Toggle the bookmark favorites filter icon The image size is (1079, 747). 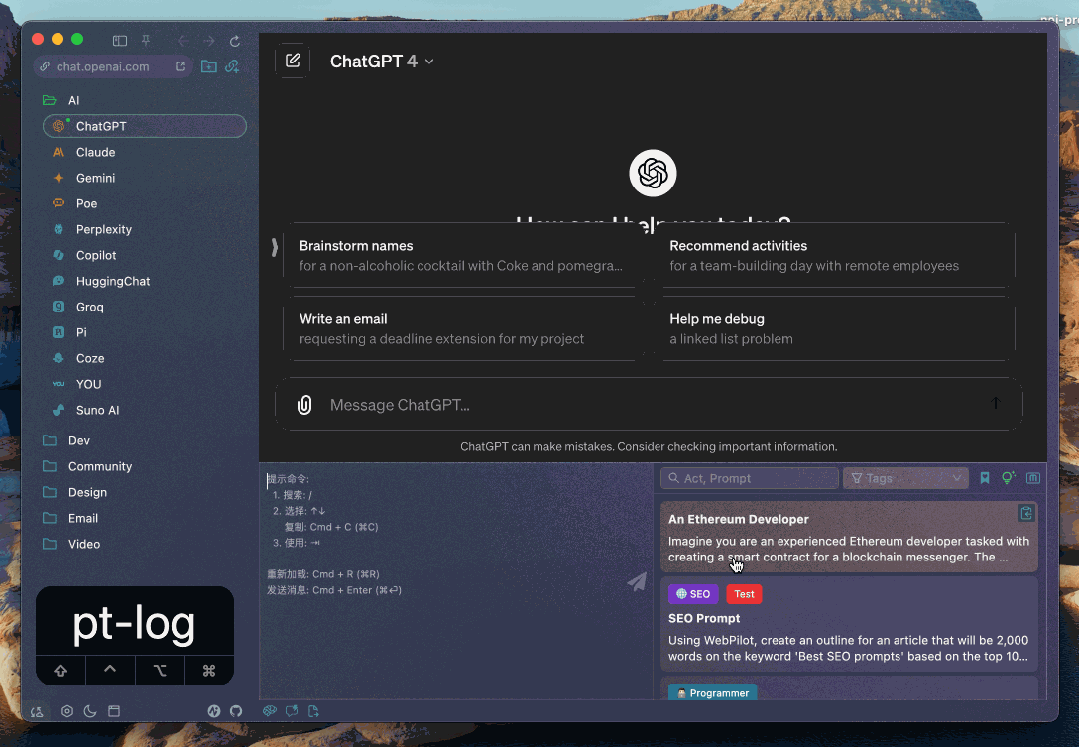click(x=985, y=478)
